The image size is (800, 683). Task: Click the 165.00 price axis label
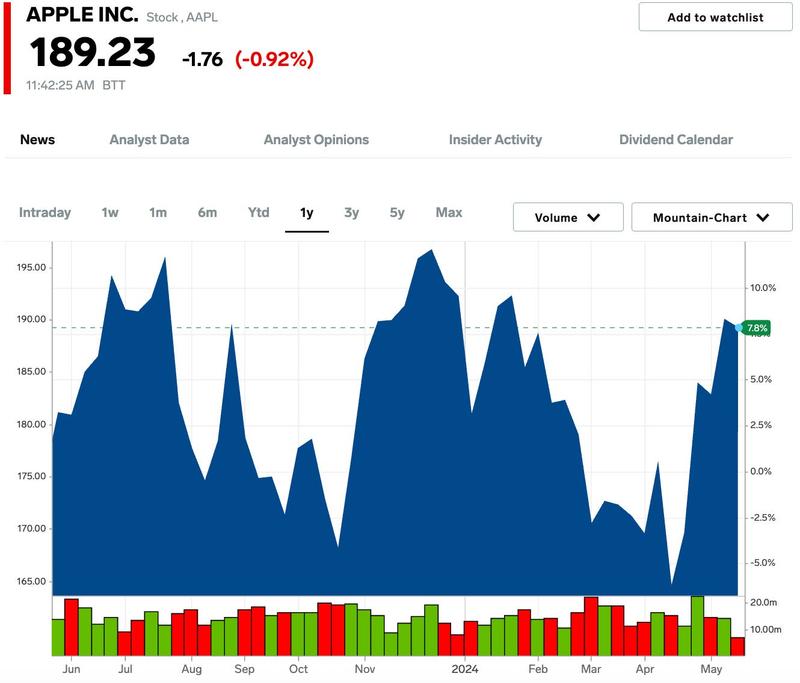coord(31,581)
